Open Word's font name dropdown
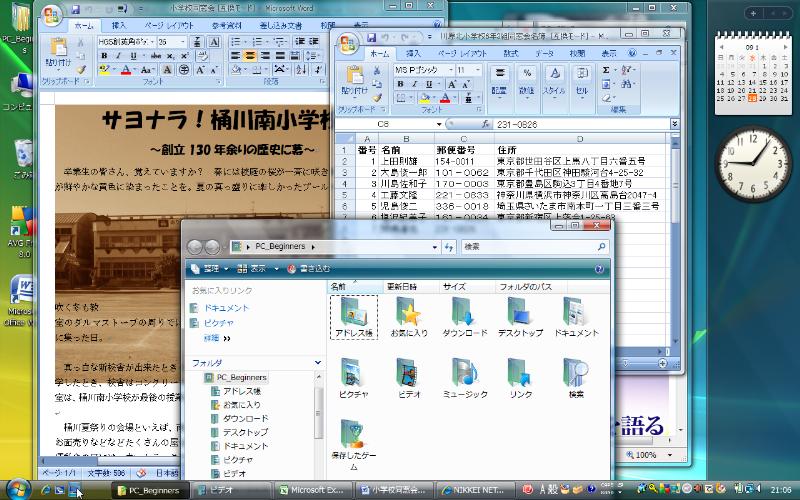Screen dimensions: 800x500 click(152, 41)
